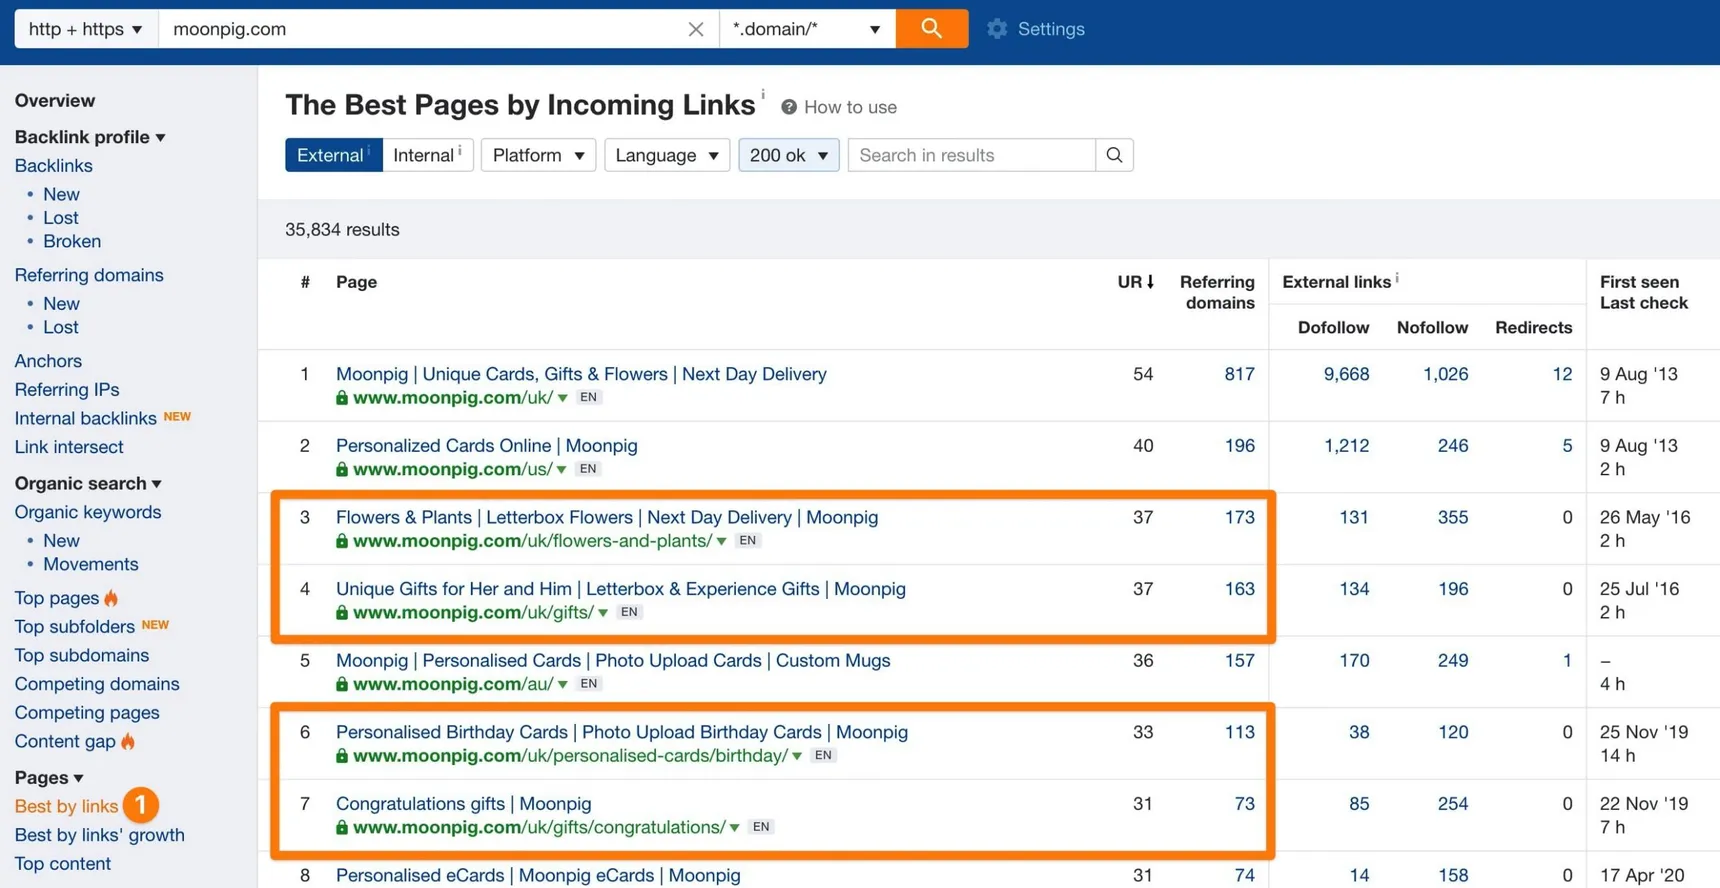The width and height of the screenshot is (1720, 888).
Task: Open Best by links' growth
Action: (x=100, y=835)
